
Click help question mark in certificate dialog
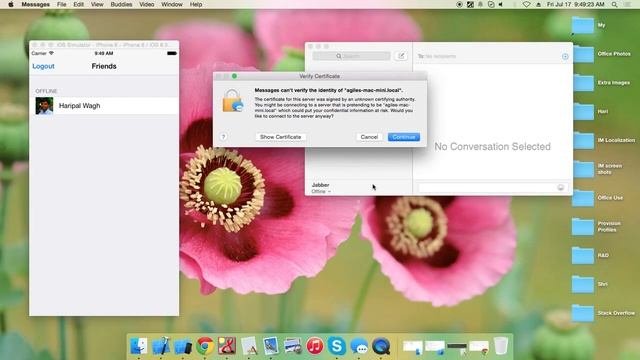[223, 137]
